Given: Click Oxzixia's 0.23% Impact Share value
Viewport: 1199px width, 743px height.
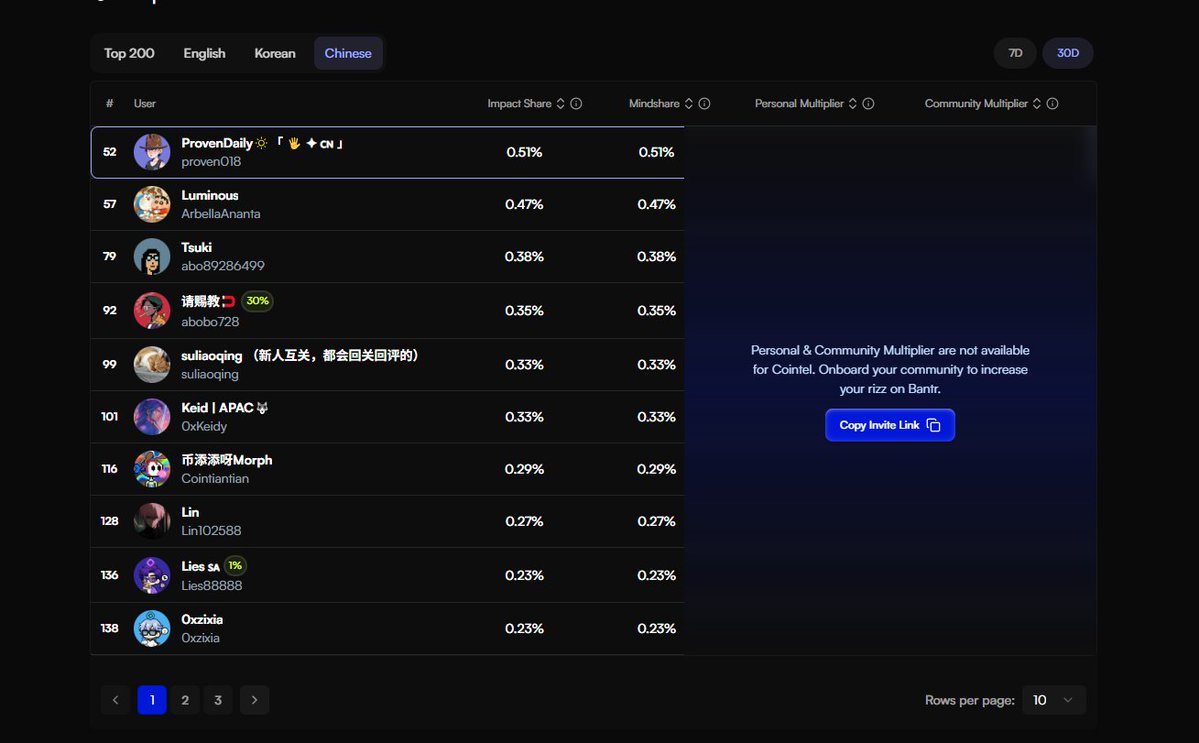Looking at the screenshot, I should tap(524, 628).
